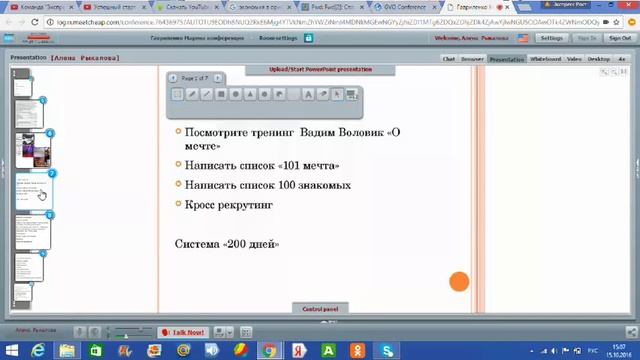Click the Sign Out button
This screenshot has width=640, height=360.
tap(620, 38)
